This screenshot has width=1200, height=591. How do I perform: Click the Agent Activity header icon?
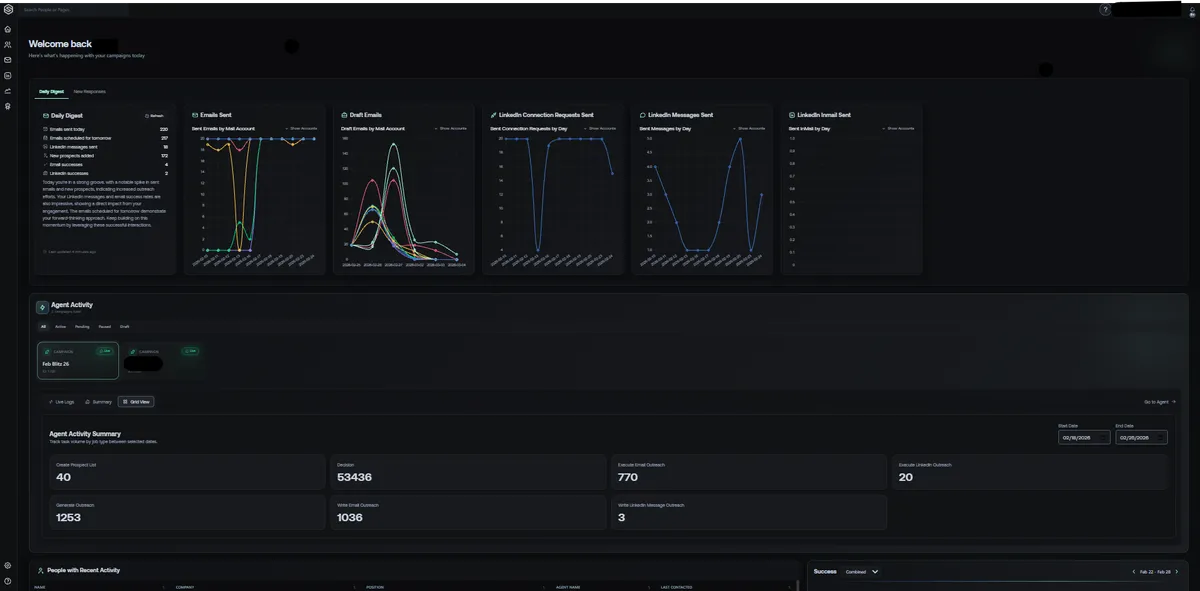tap(42, 308)
